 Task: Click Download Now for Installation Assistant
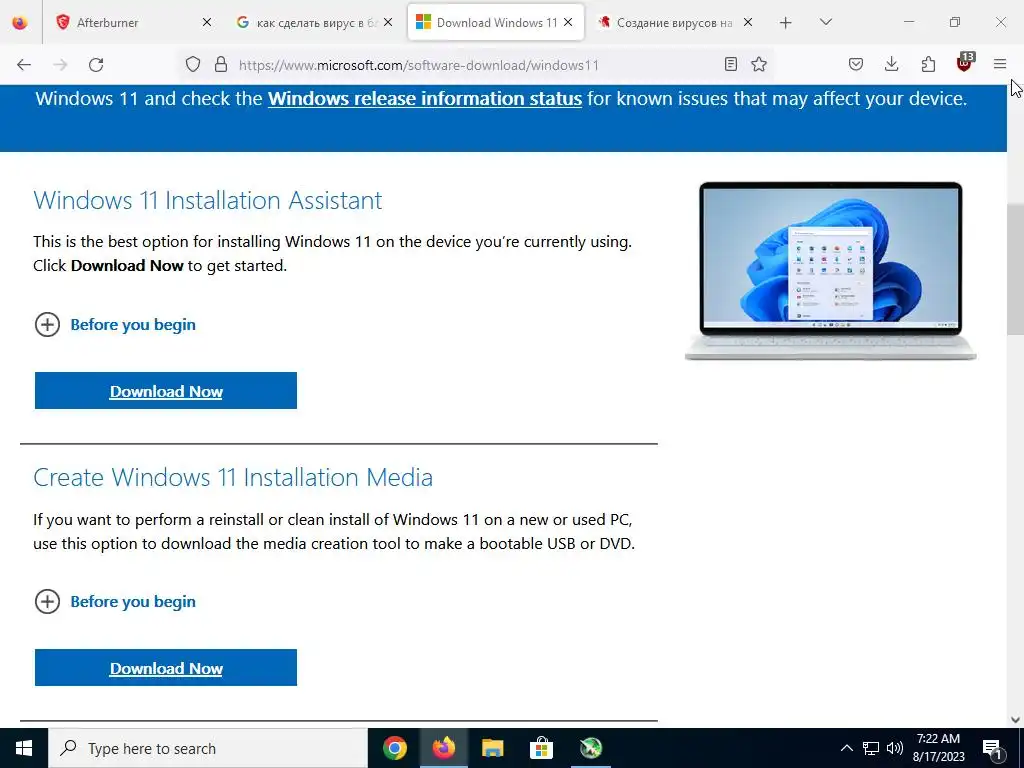(166, 391)
